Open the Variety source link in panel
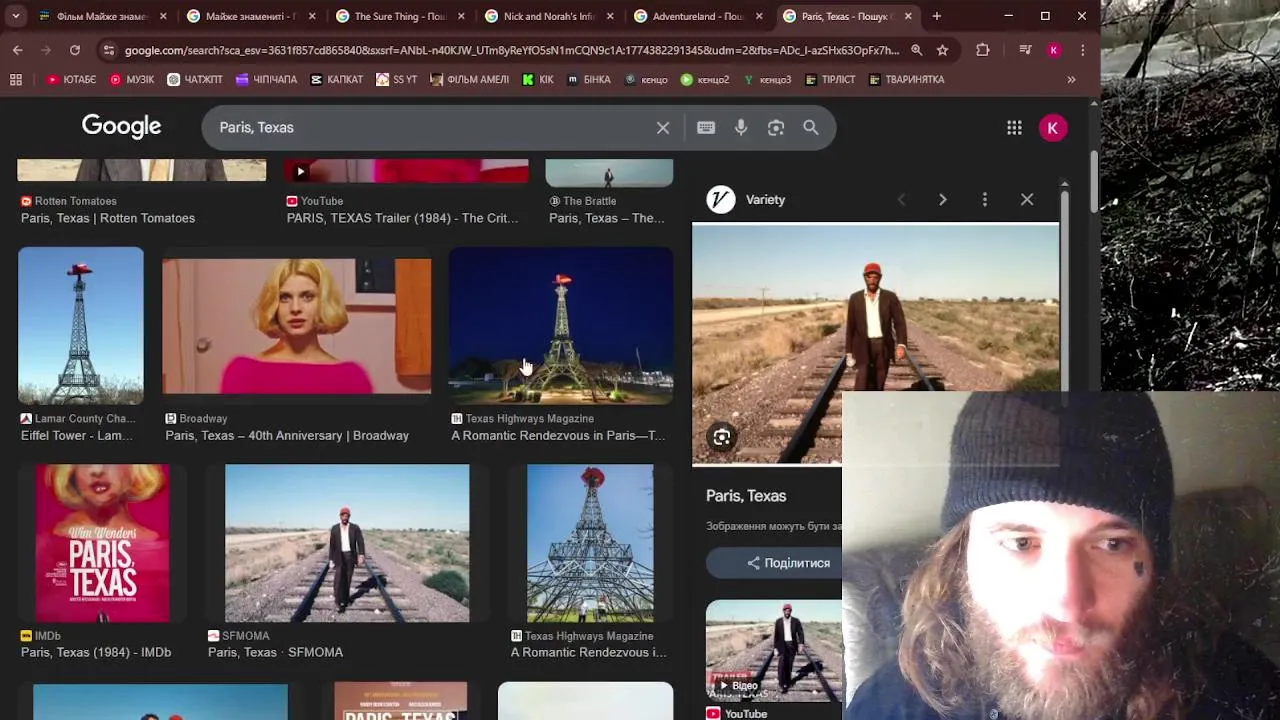Screen dimensions: 1280x720 (746, 200)
